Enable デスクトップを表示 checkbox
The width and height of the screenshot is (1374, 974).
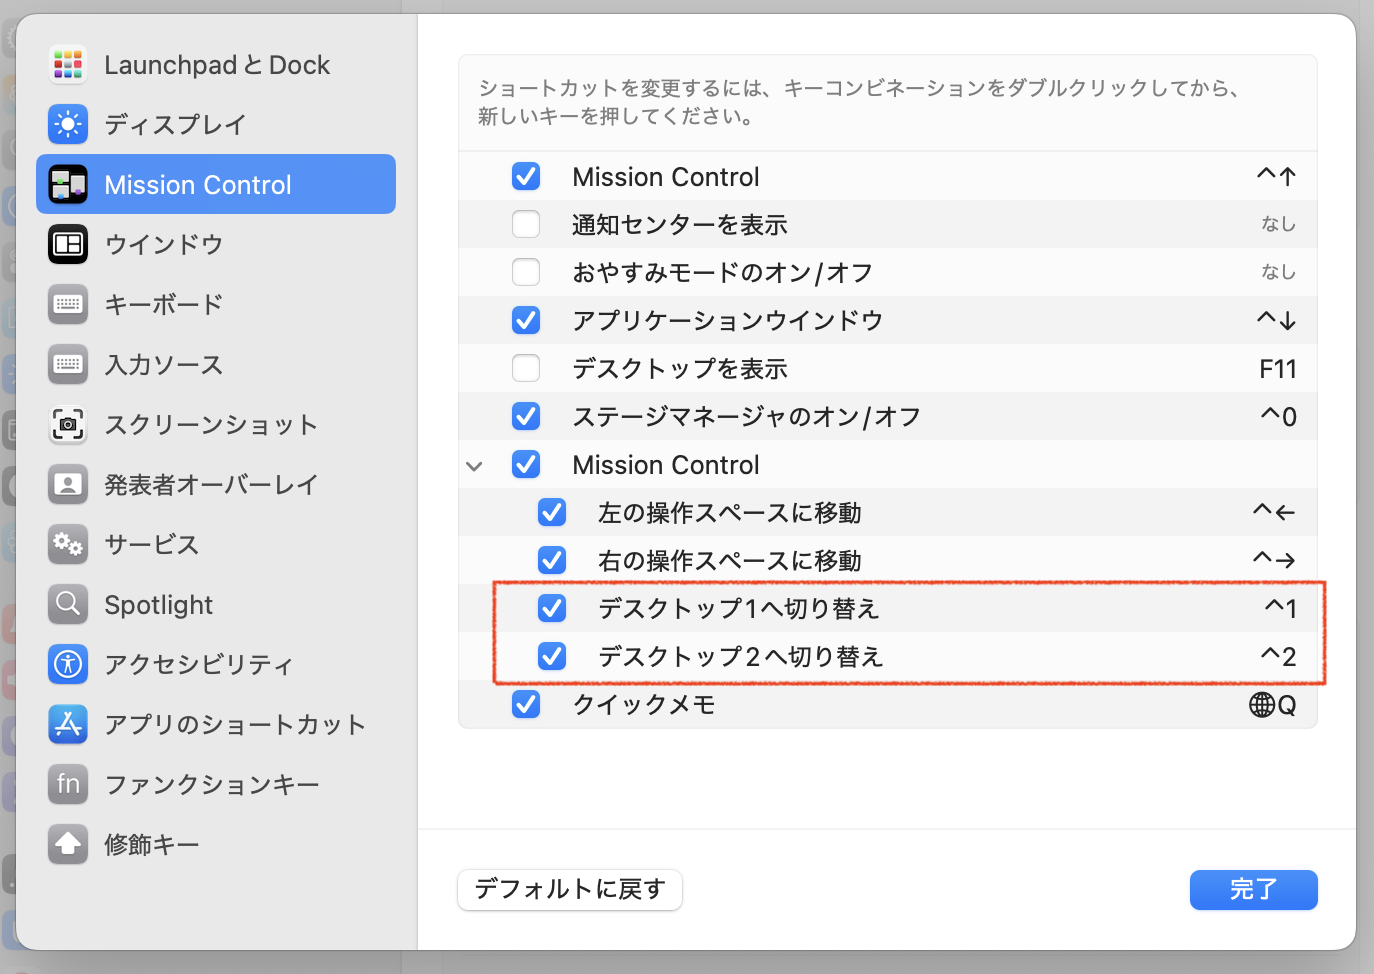(526, 368)
